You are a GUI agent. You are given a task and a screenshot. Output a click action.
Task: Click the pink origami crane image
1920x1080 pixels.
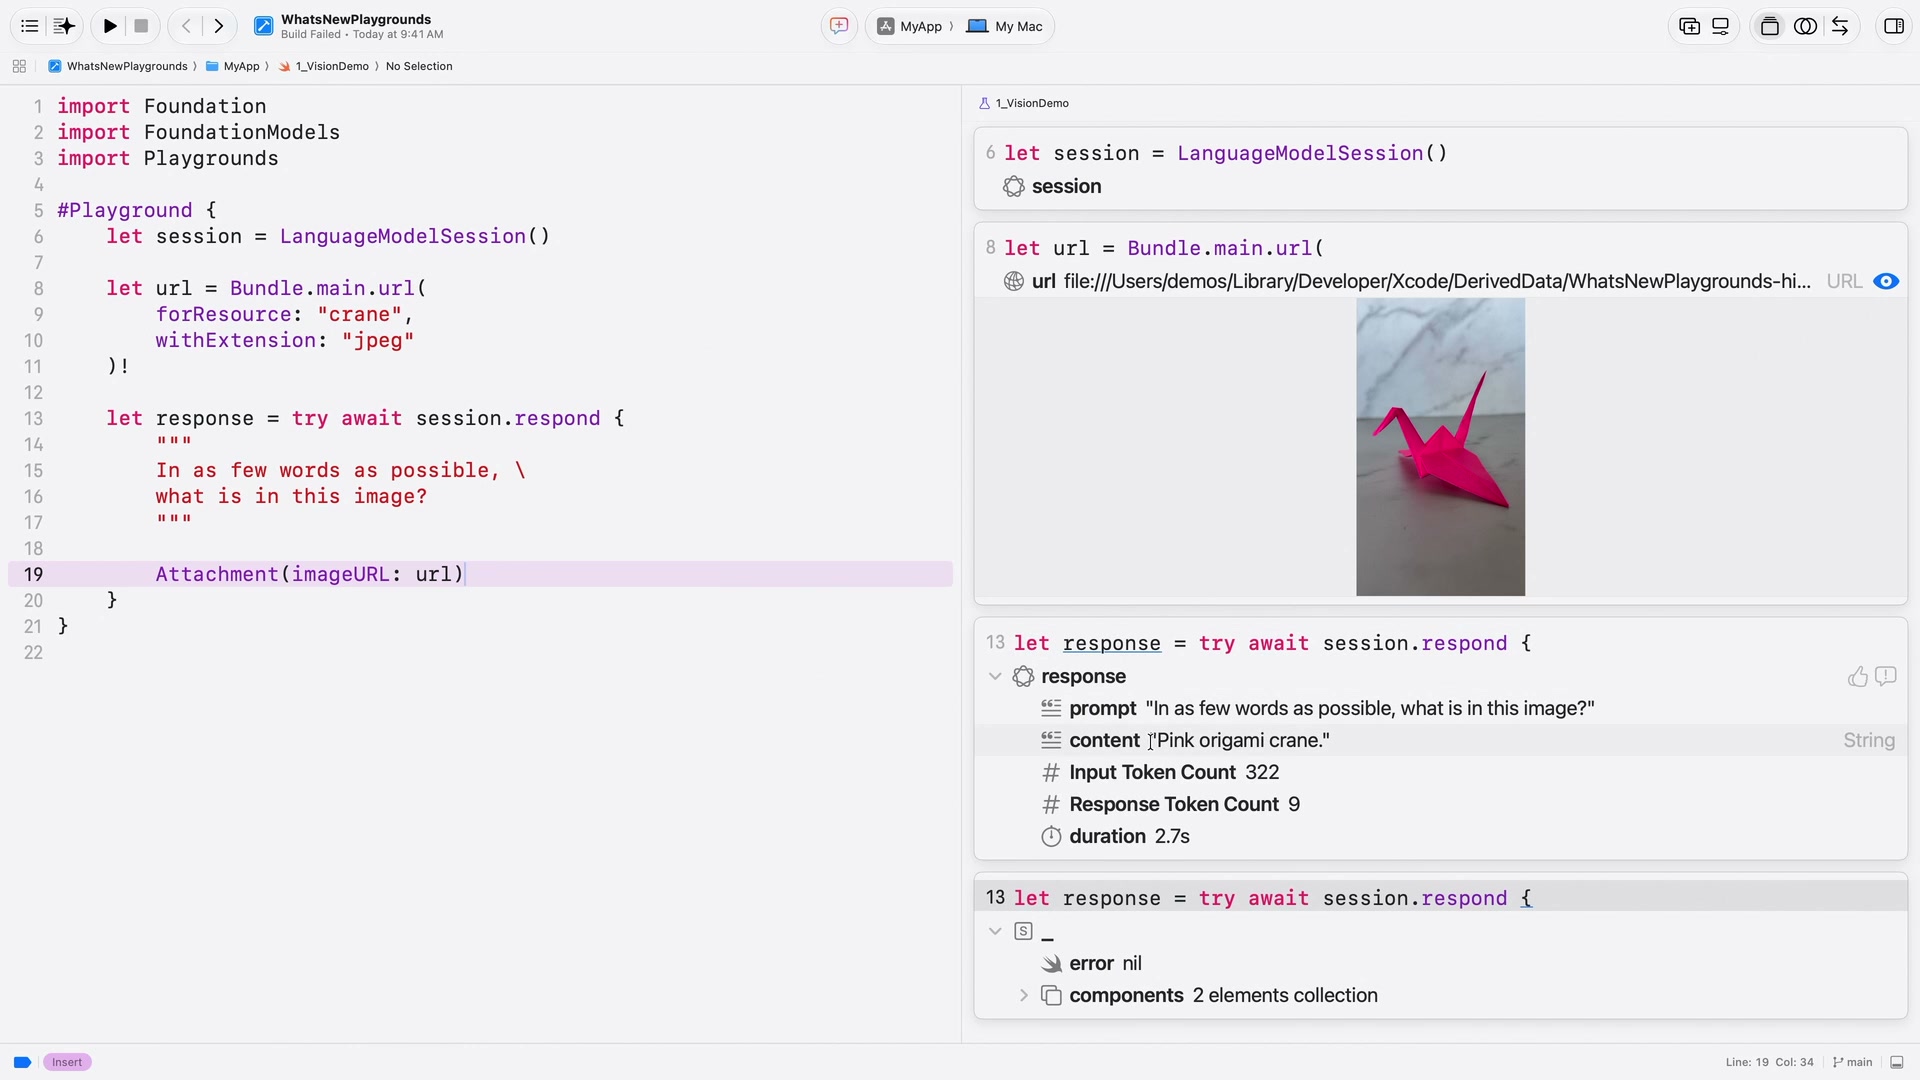tap(1440, 447)
